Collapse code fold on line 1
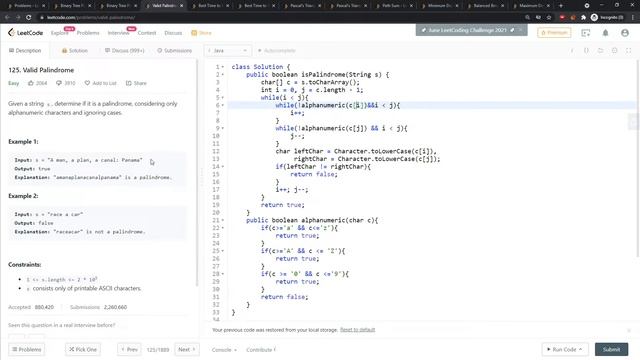This screenshot has height=360, width=640. 223,67
